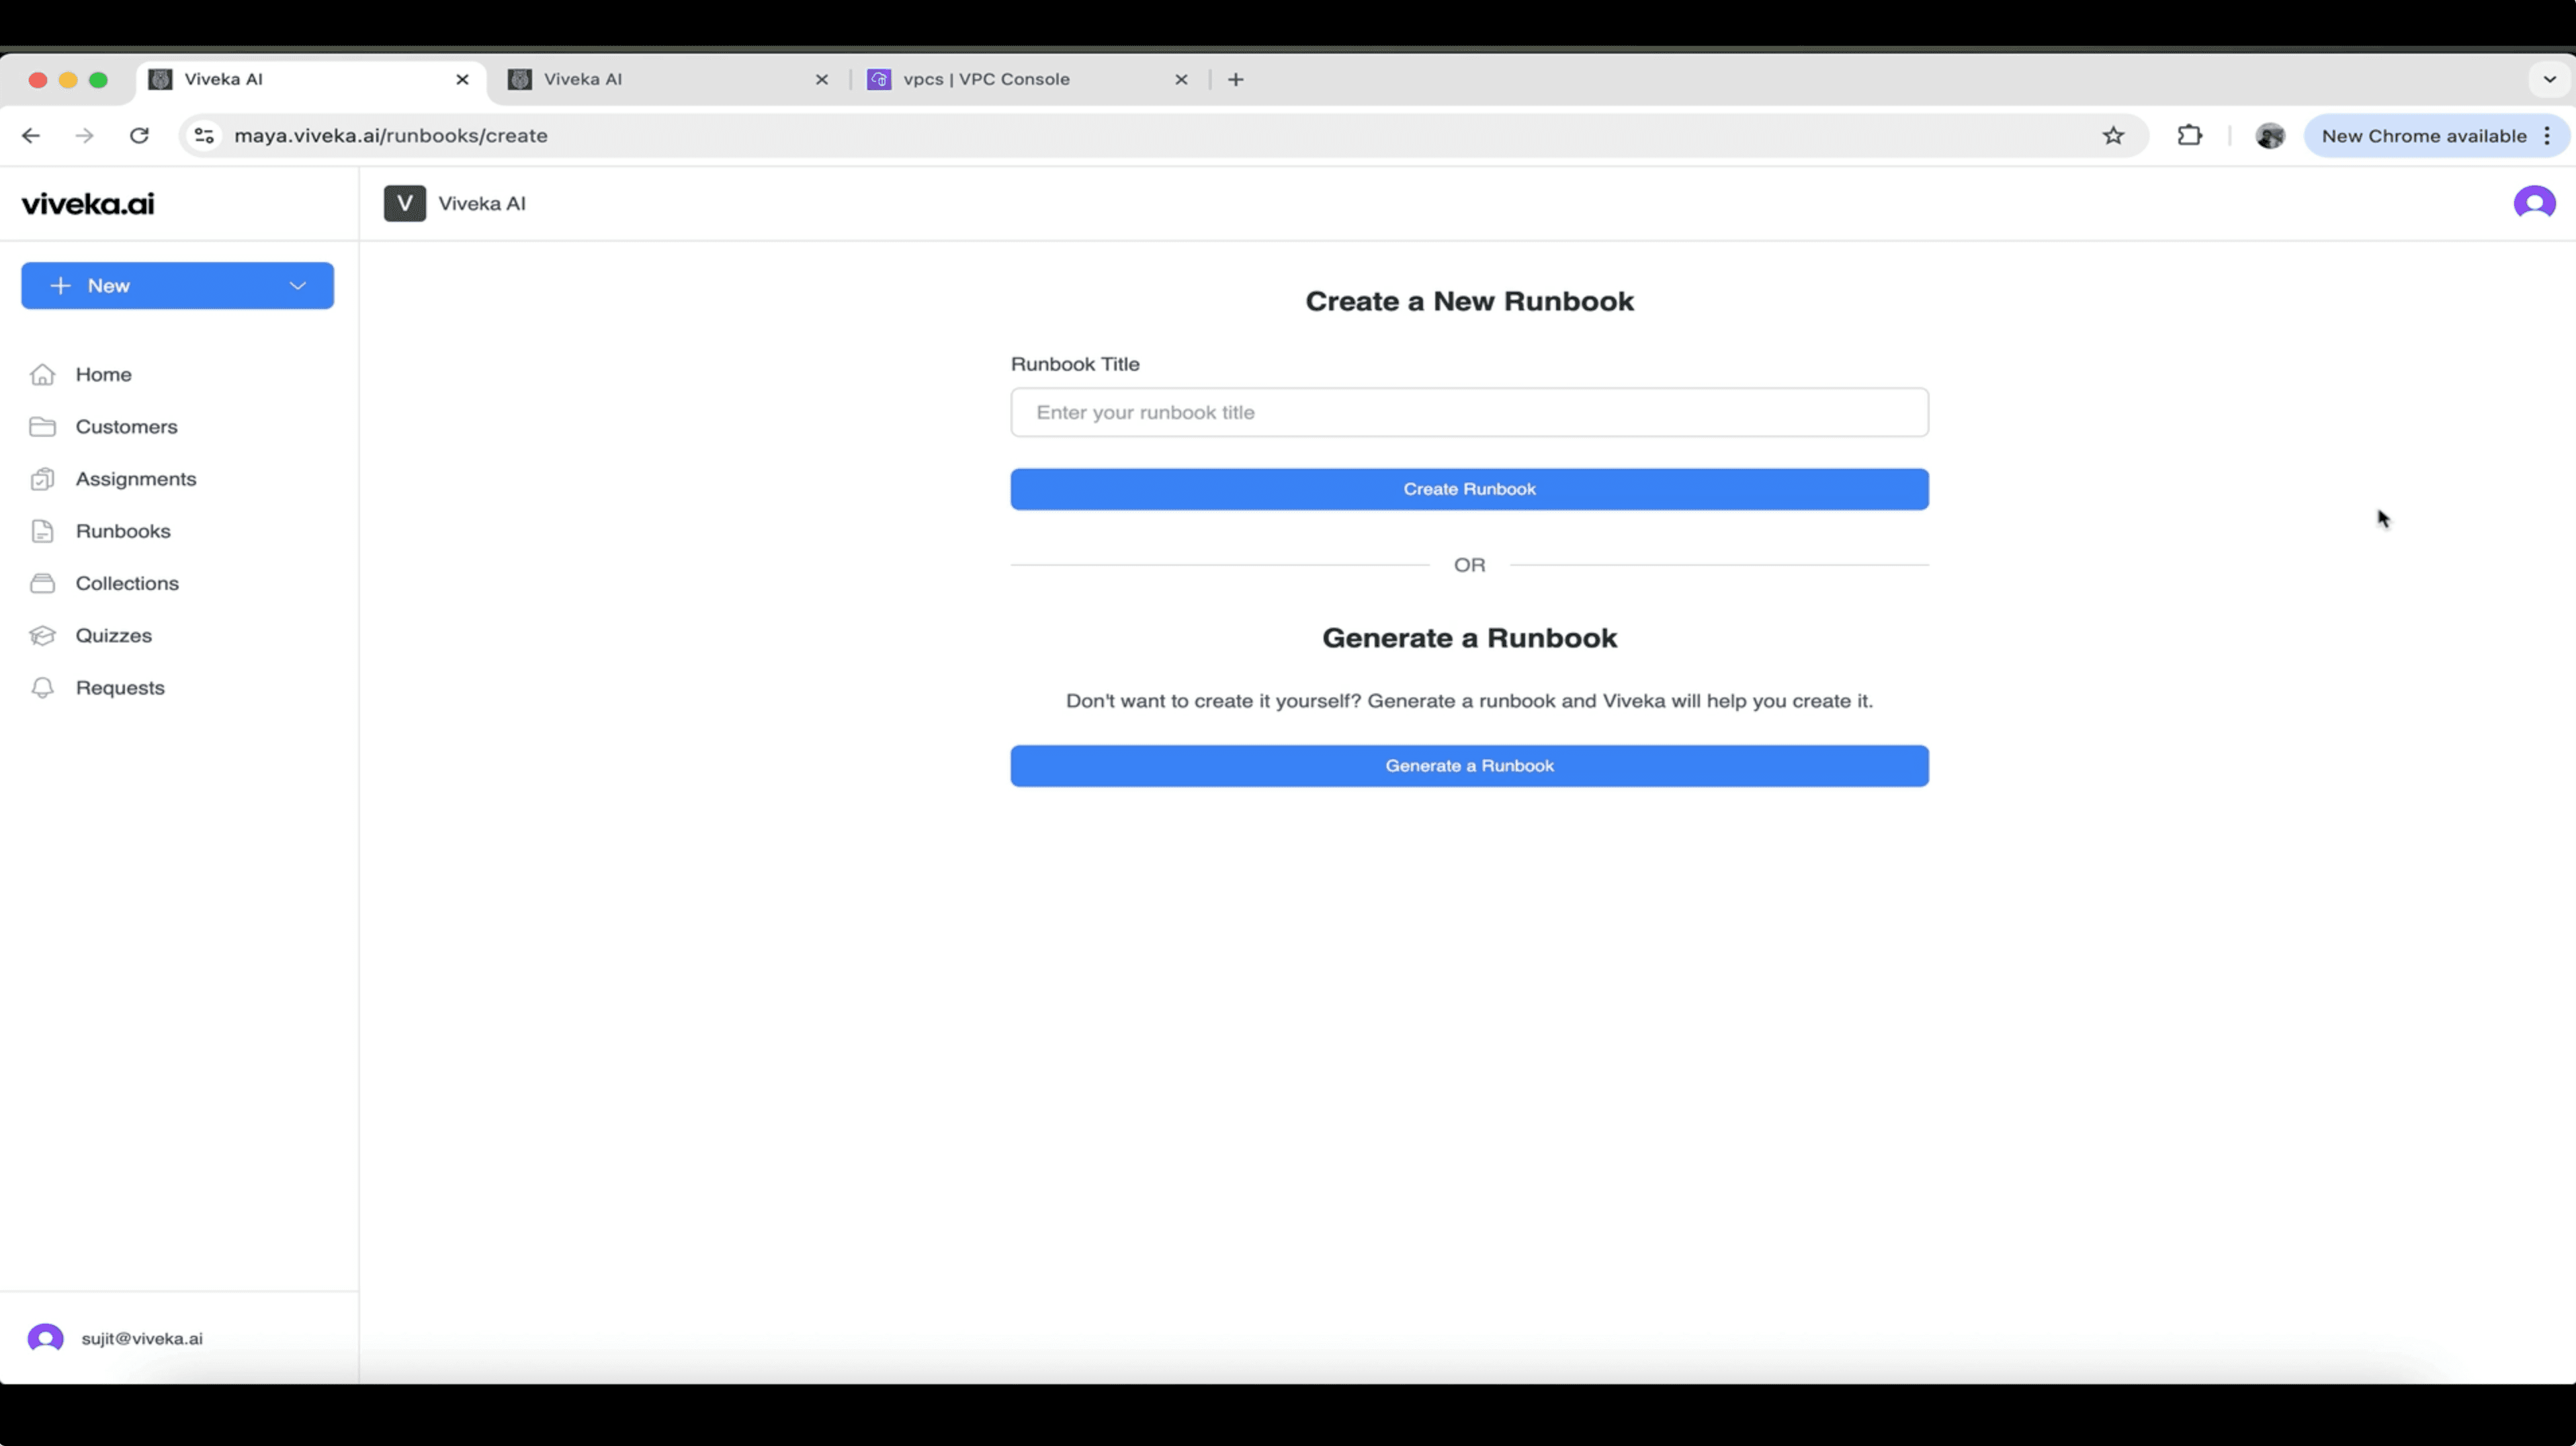This screenshot has height=1446, width=2576.
Task: Go back using the browser back arrow
Action: tap(31, 136)
